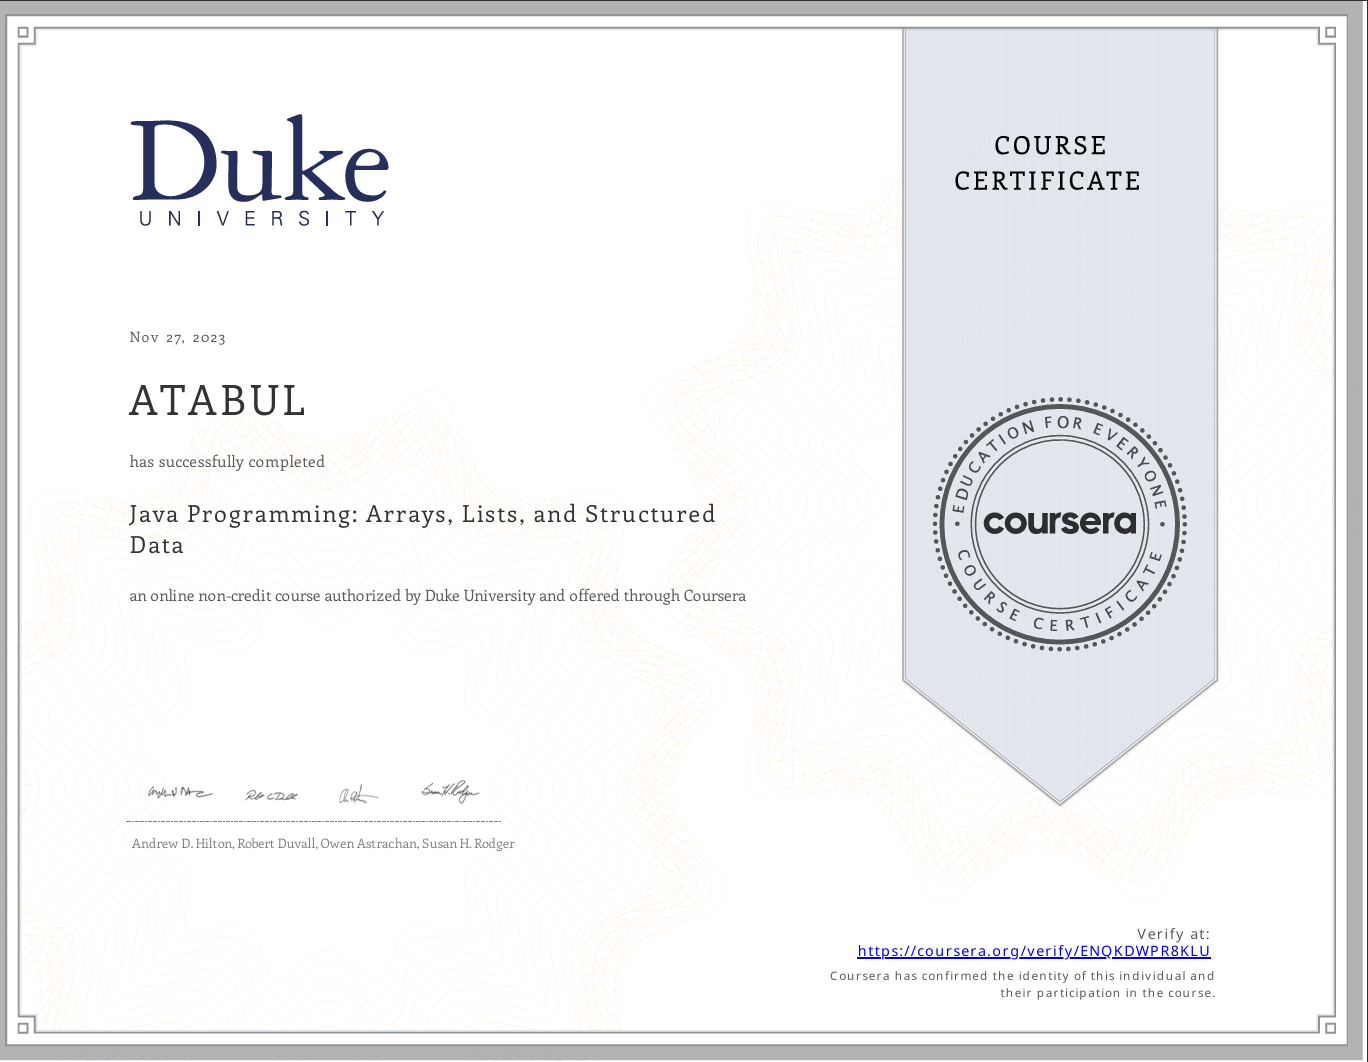Screen dimensions: 1368x1062
Task: Click the 'an online non-credit course' line
Action: (x=438, y=596)
